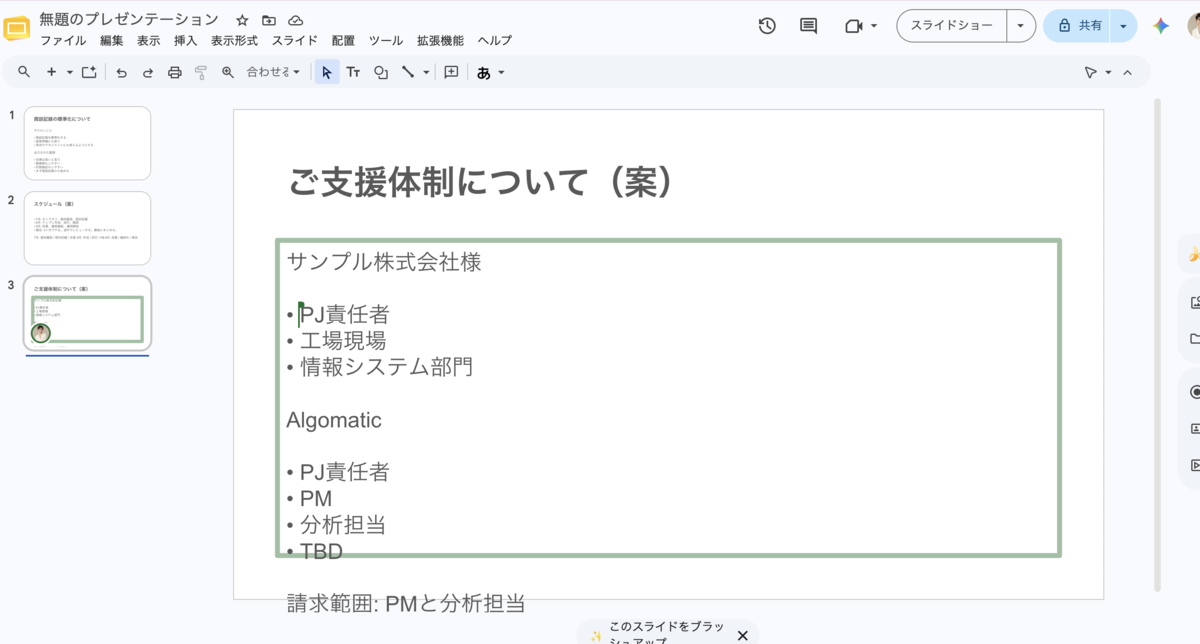1200x644 pixels.
Task: Select slide 1 thumbnail in filmstrip
Action: 88,143
